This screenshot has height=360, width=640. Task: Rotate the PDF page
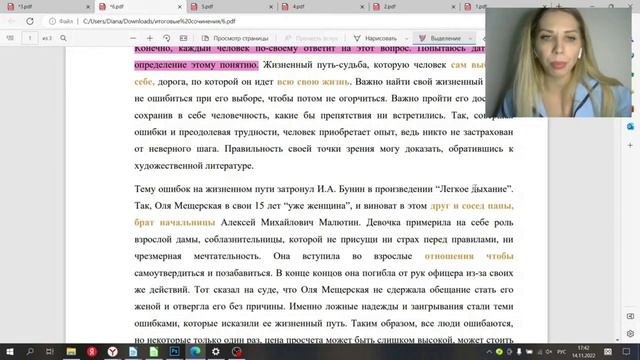(167, 38)
